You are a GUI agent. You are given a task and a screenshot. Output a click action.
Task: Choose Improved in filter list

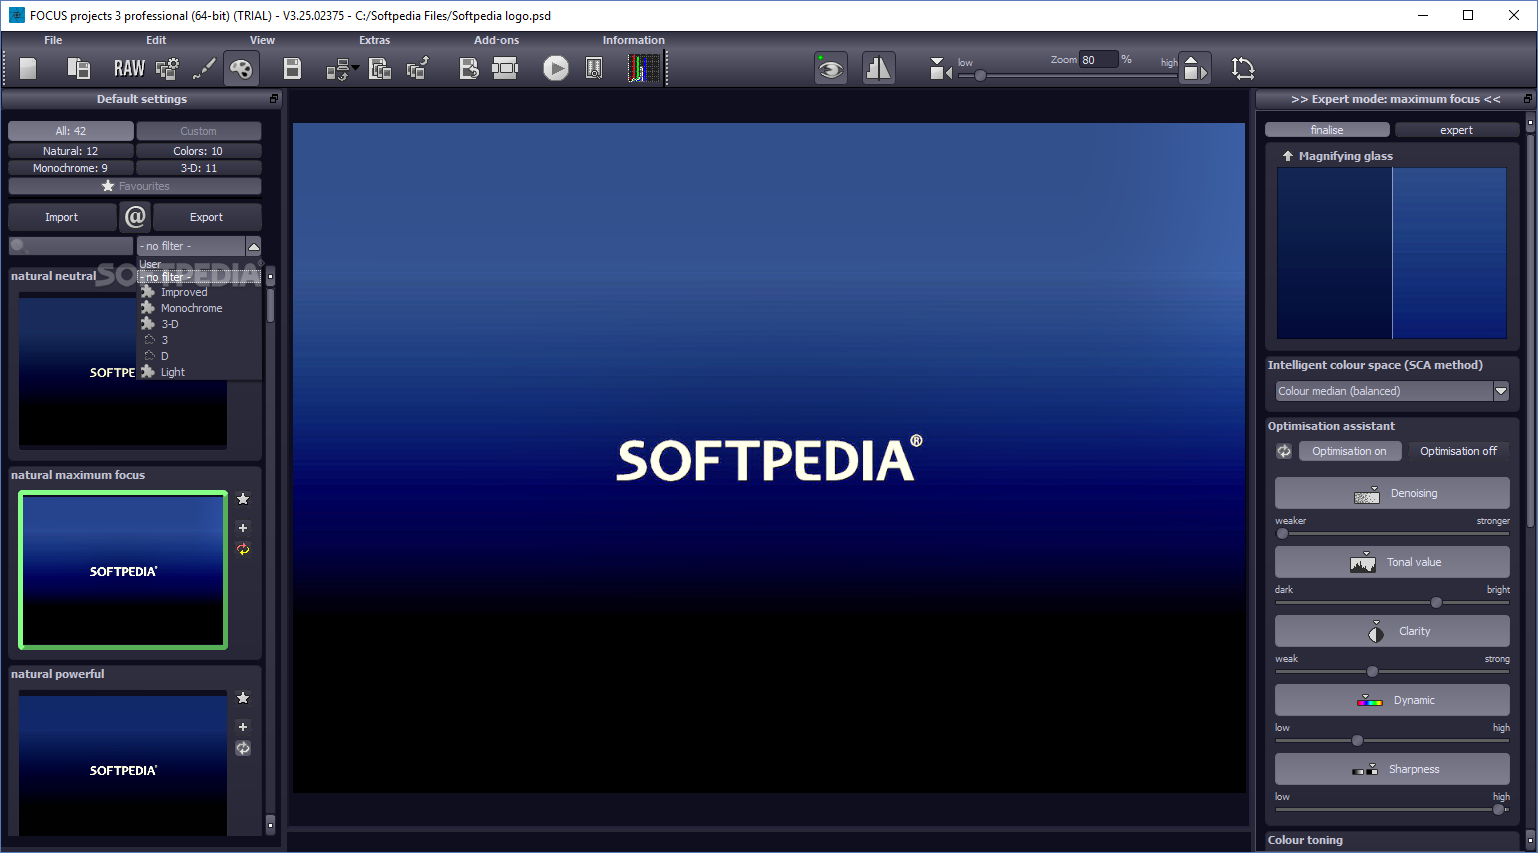click(200, 292)
